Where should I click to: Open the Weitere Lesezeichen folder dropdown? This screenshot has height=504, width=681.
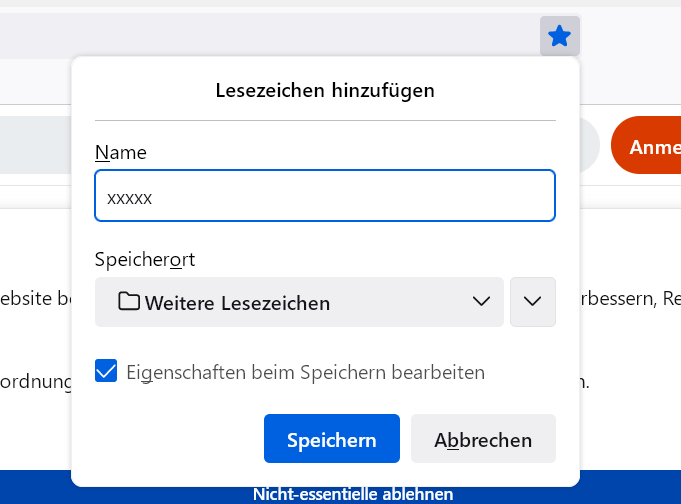pyautogui.click(x=299, y=302)
